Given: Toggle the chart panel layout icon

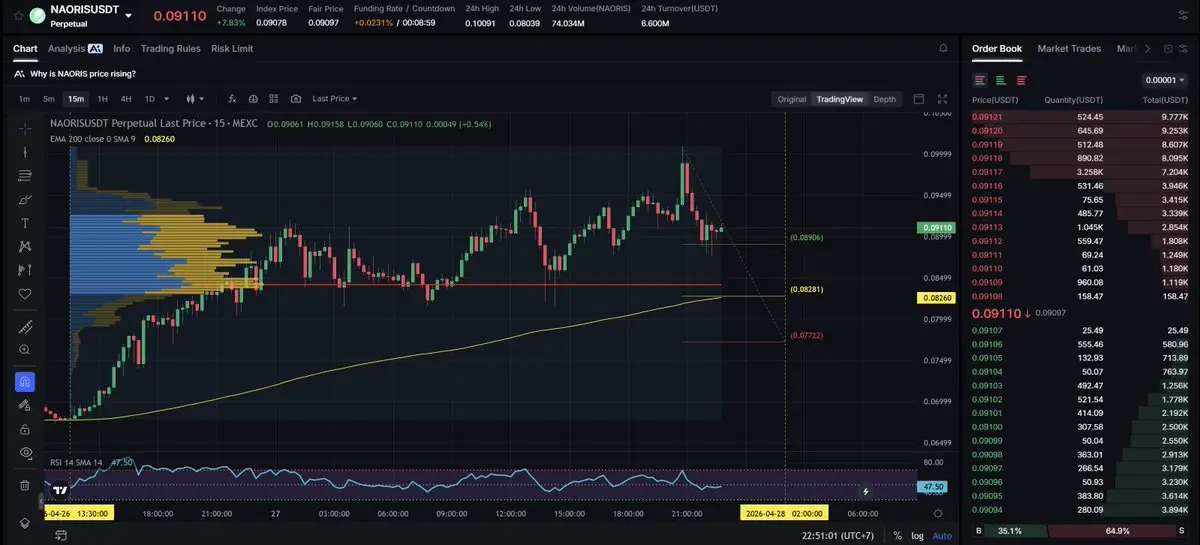Looking at the screenshot, I should [920, 99].
